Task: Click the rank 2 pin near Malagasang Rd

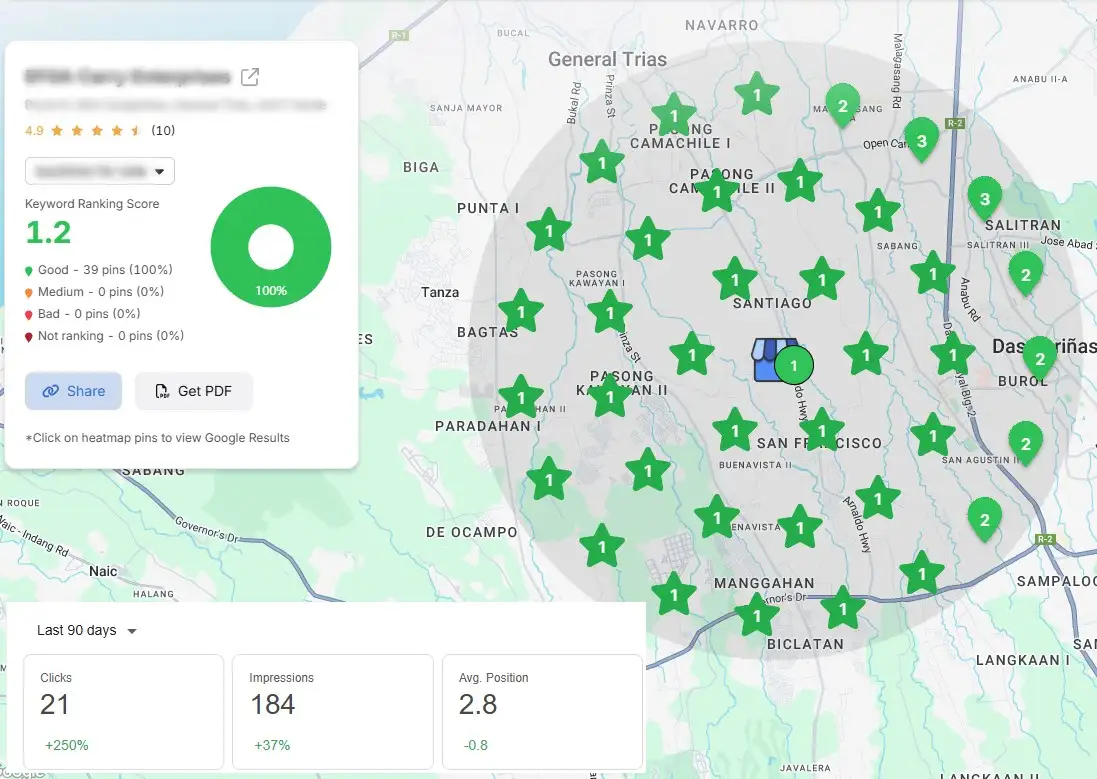Action: click(842, 105)
